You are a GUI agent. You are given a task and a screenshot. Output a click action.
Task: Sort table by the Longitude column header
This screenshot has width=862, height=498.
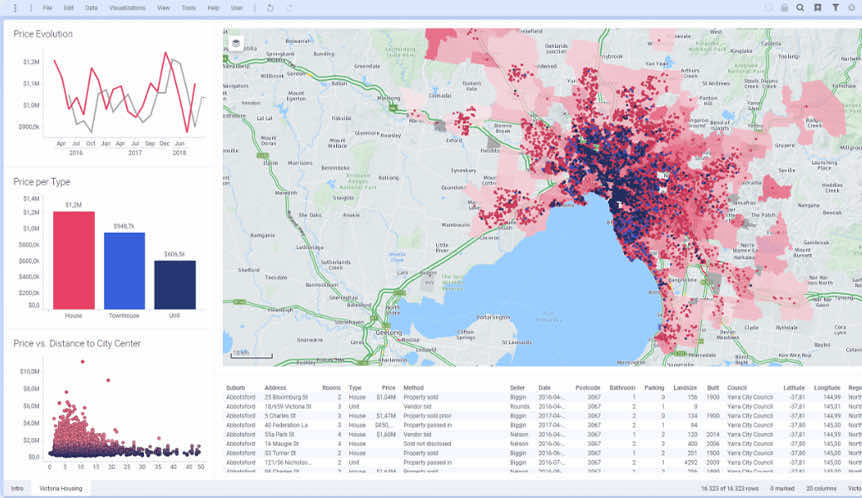click(x=827, y=388)
